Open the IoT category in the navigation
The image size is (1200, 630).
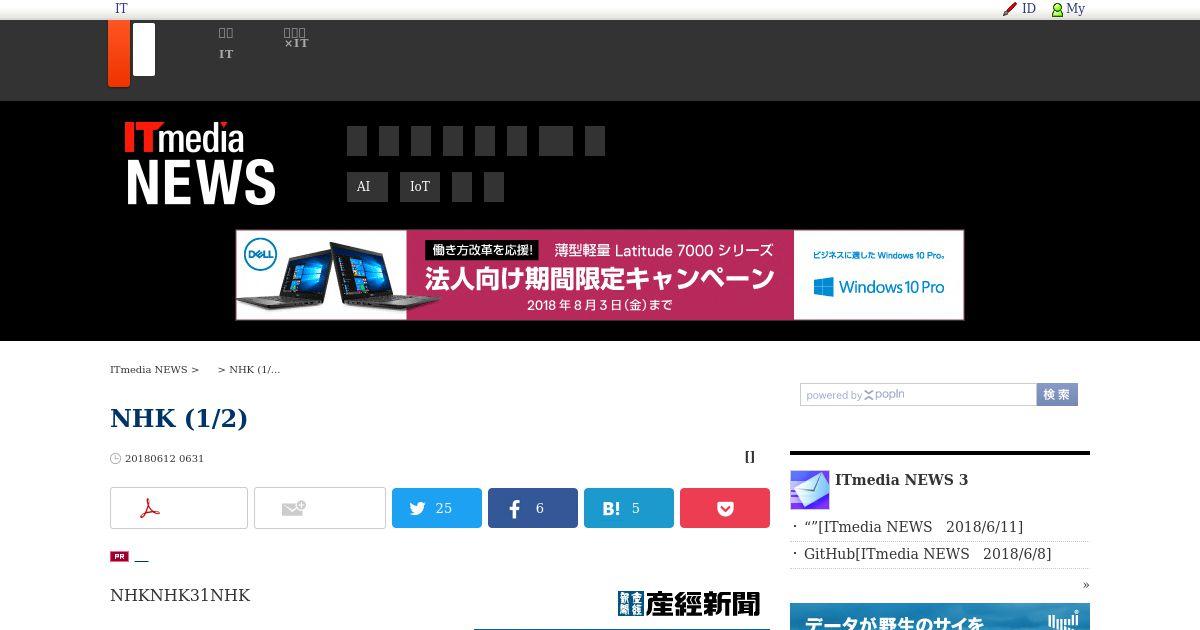click(420, 187)
